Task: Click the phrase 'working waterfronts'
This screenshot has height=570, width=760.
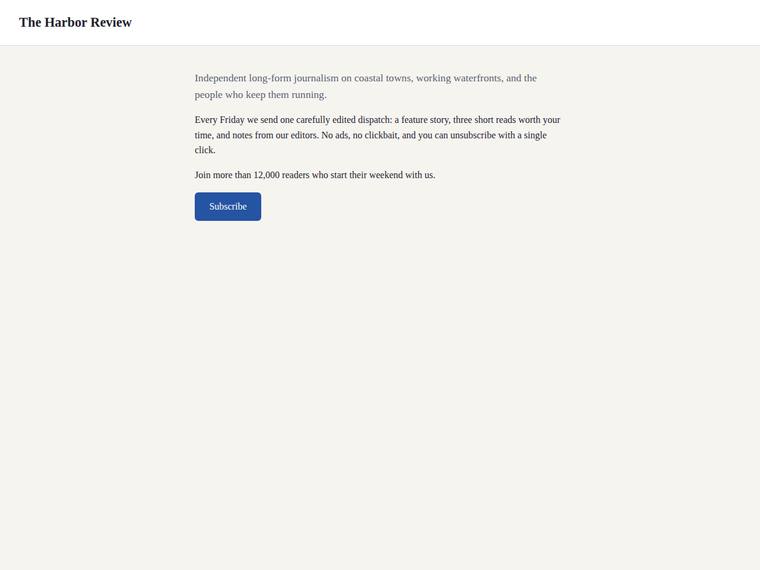Action: (x=459, y=78)
